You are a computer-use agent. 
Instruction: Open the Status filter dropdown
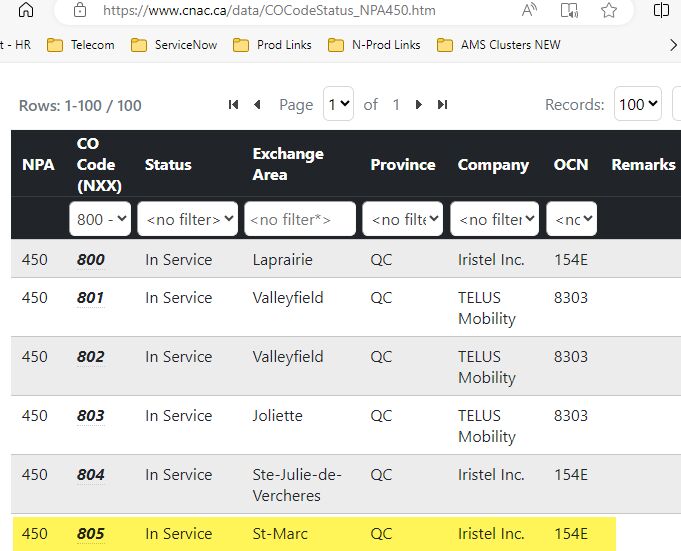[188, 219]
